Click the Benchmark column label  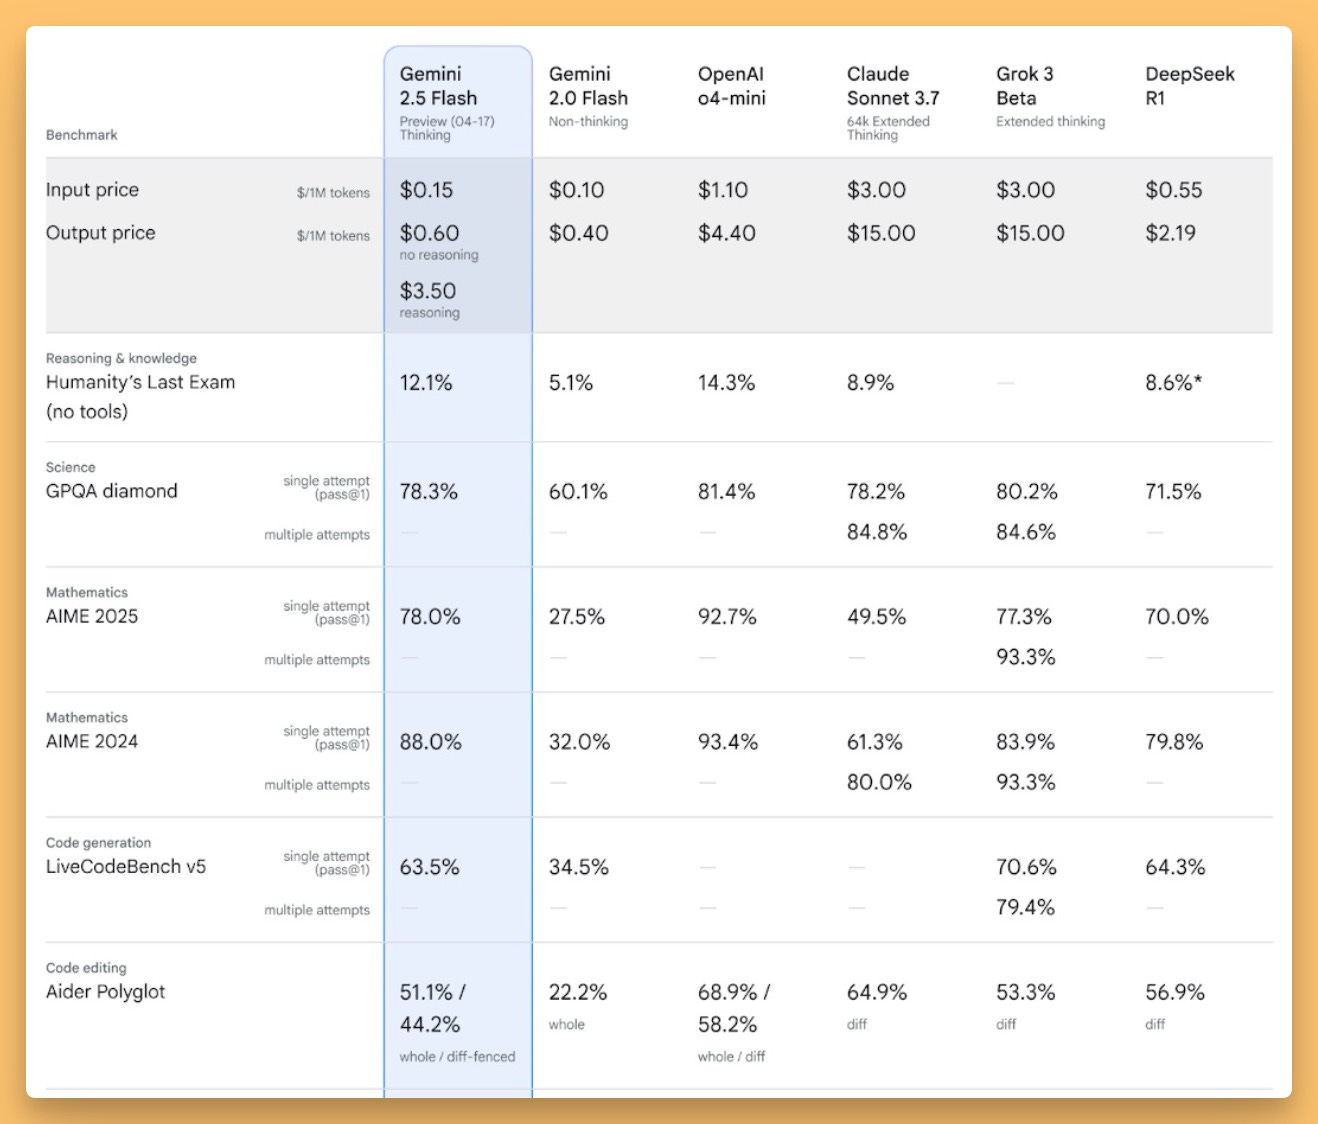[81, 135]
